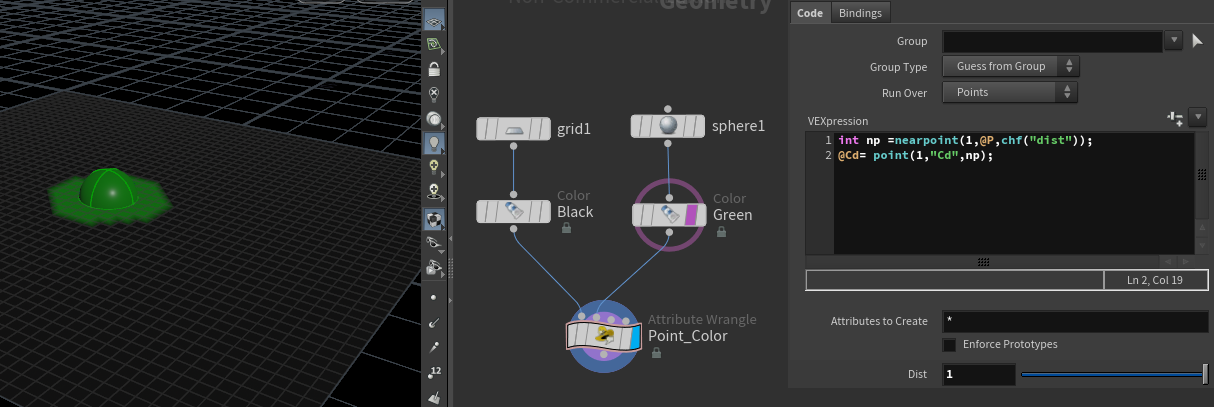Toggle display flag on sphere1 node
1214x407 pixels.
click(699, 126)
